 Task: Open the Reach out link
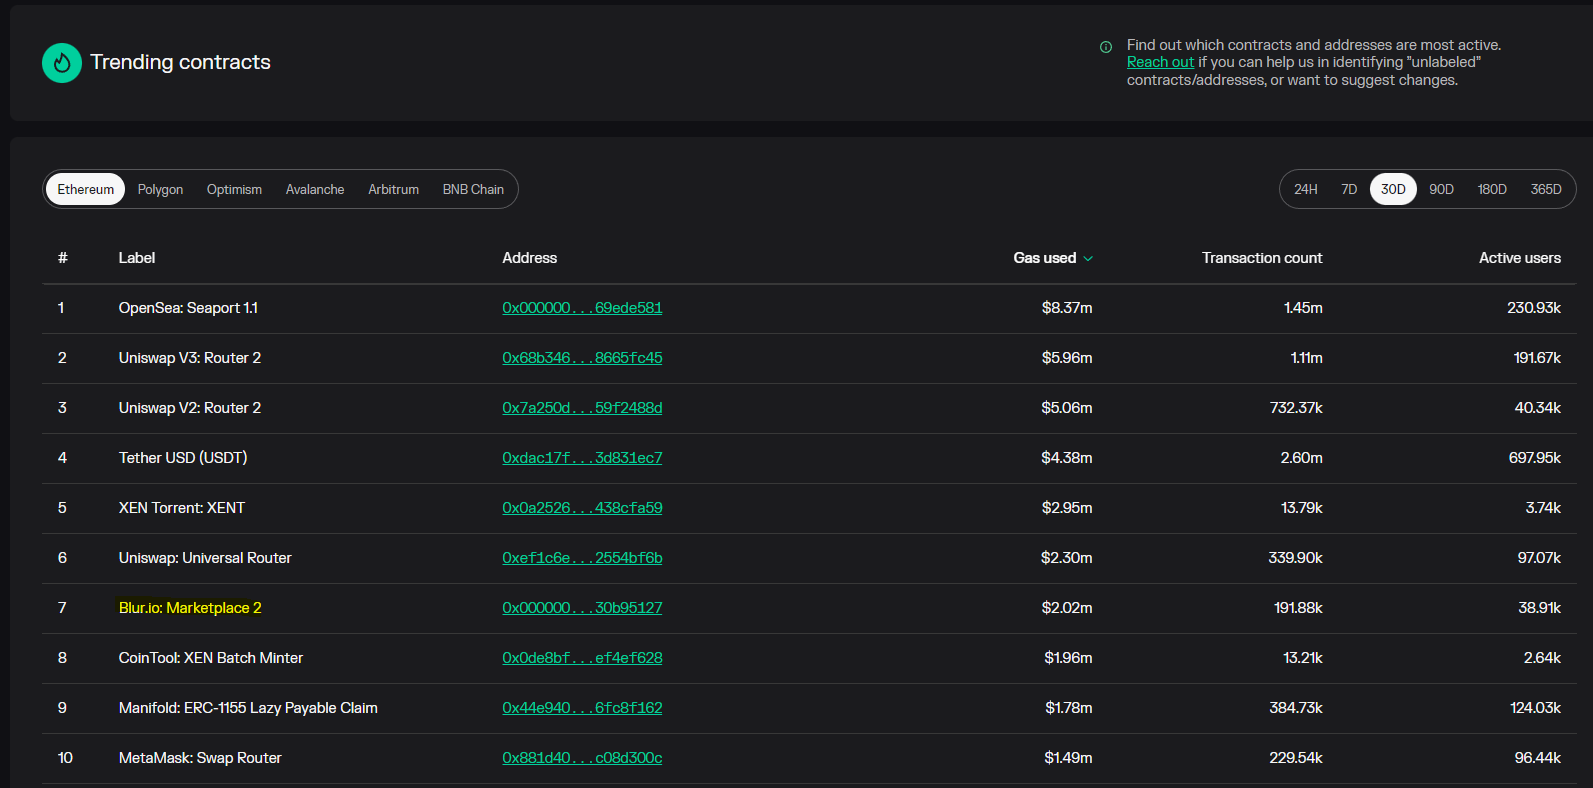click(1160, 62)
